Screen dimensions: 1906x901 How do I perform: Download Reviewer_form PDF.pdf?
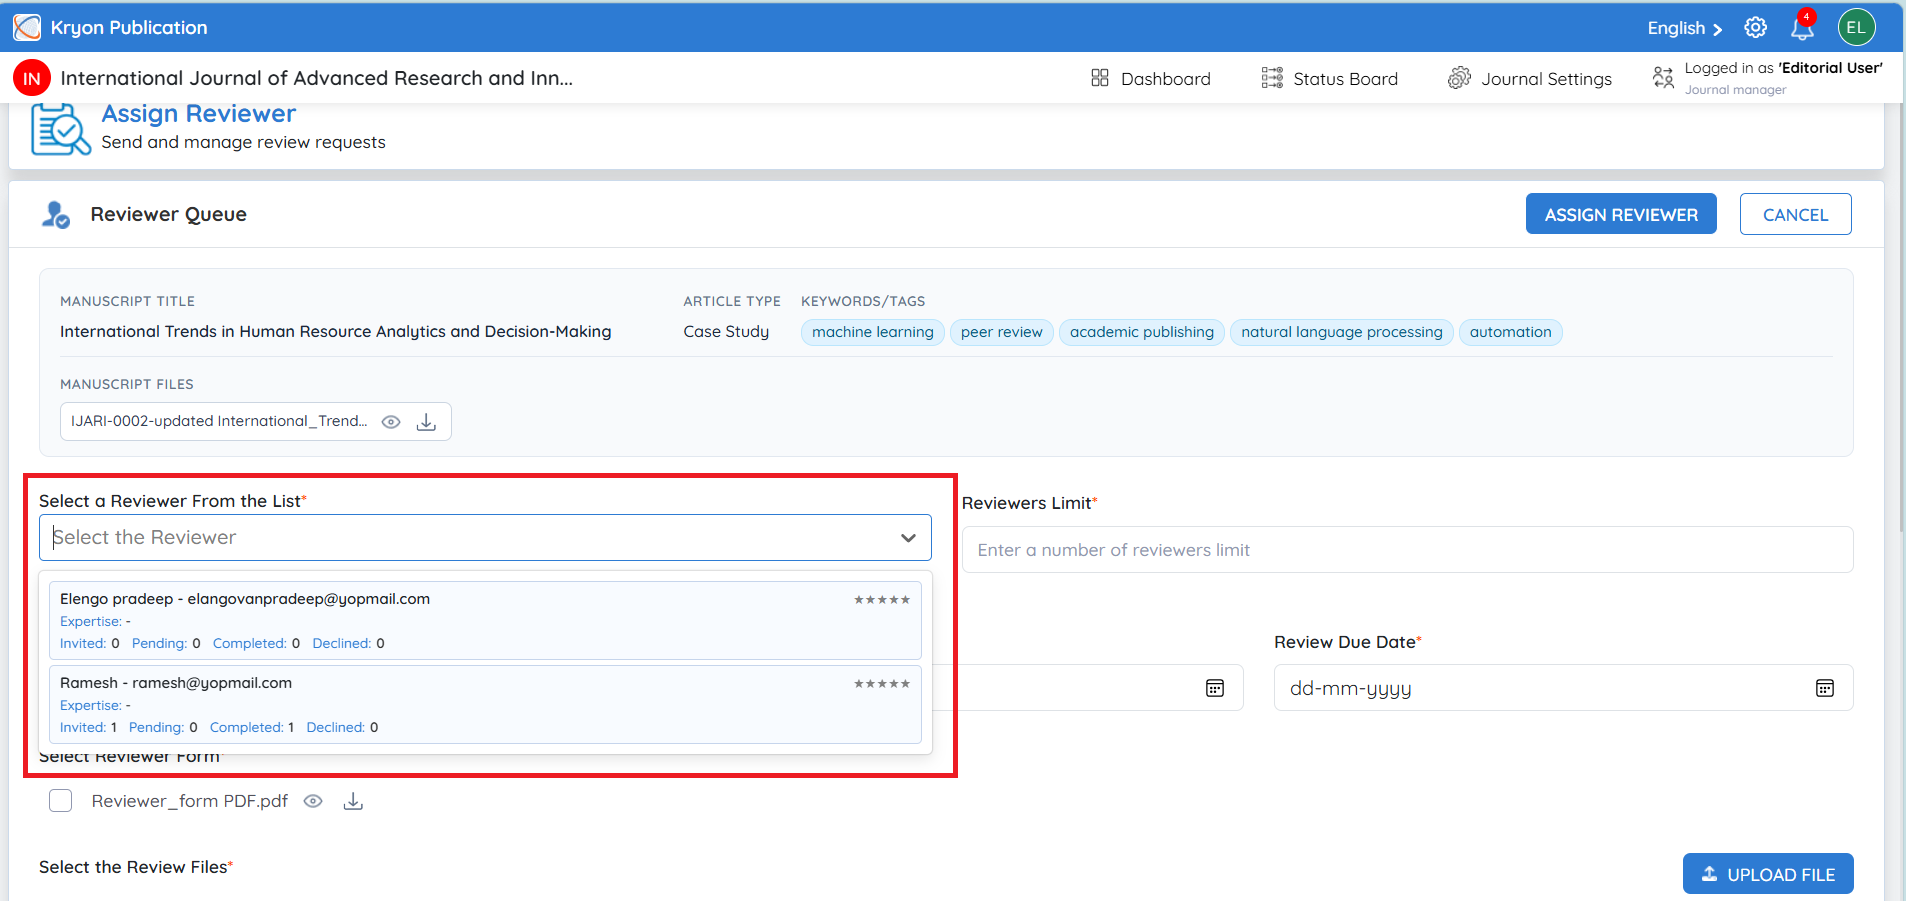[353, 801]
